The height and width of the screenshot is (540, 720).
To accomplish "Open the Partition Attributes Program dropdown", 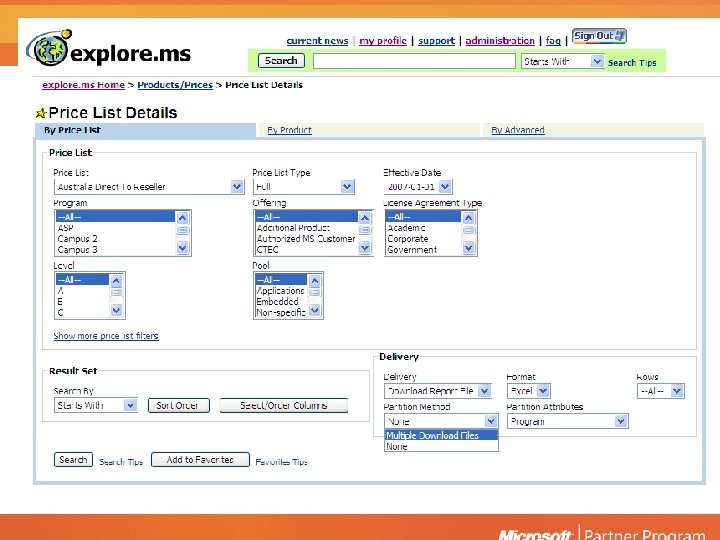I will point(568,421).
